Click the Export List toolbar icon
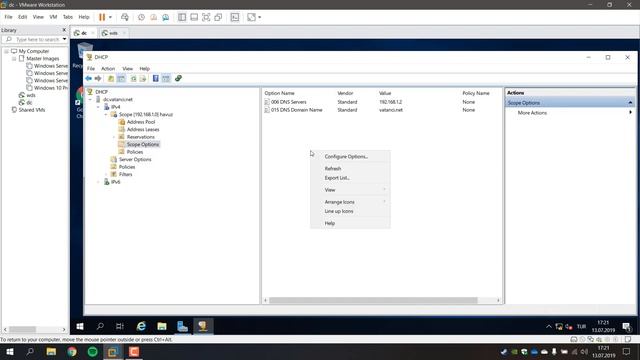 [142, 78]
